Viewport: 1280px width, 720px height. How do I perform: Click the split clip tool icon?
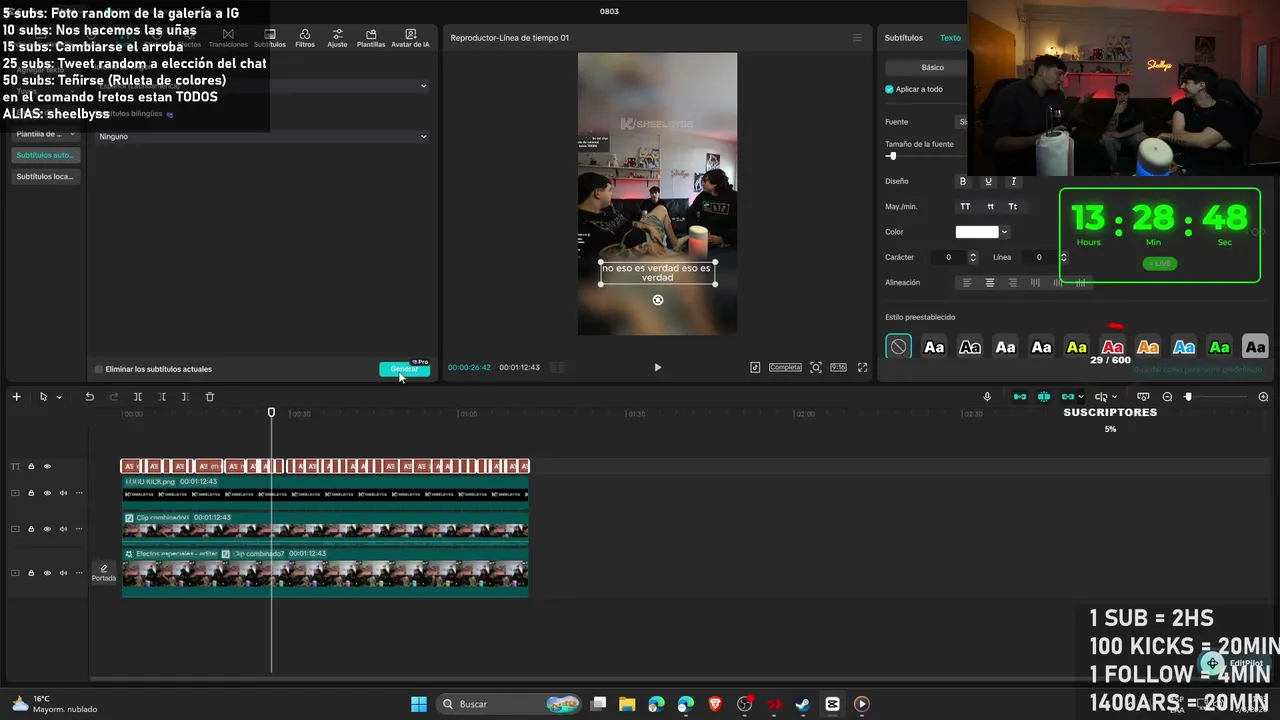coord(138,397)
